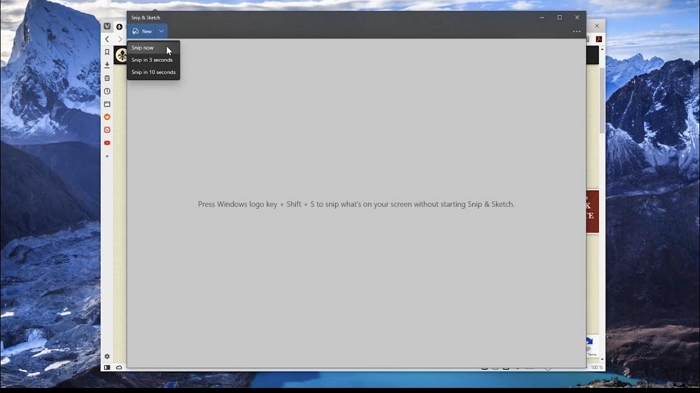Go back with browser back arrow
Viewport: 700px width, 393px height.
point(107,39)
